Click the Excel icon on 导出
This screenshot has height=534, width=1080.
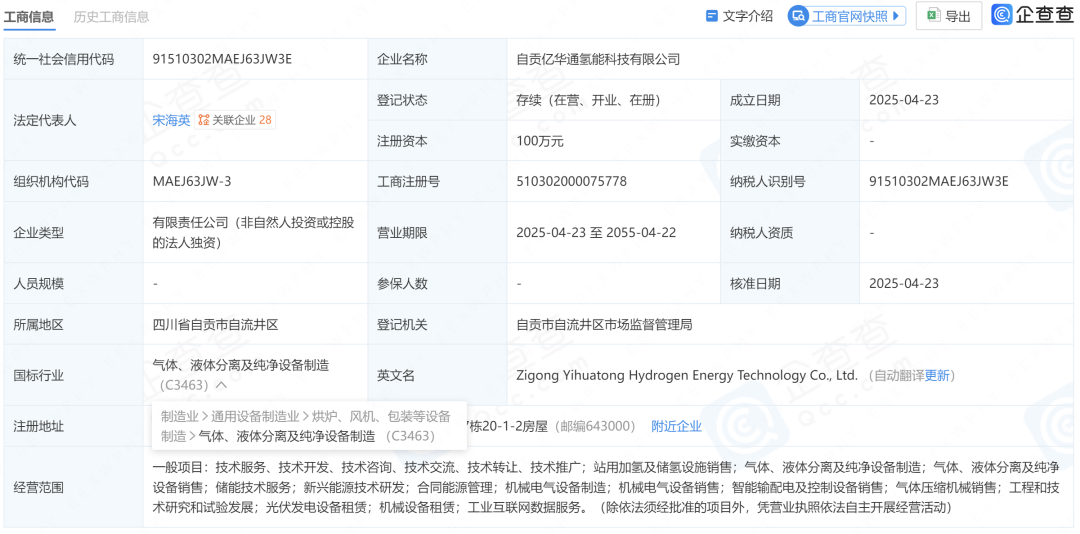coord(933,16)
